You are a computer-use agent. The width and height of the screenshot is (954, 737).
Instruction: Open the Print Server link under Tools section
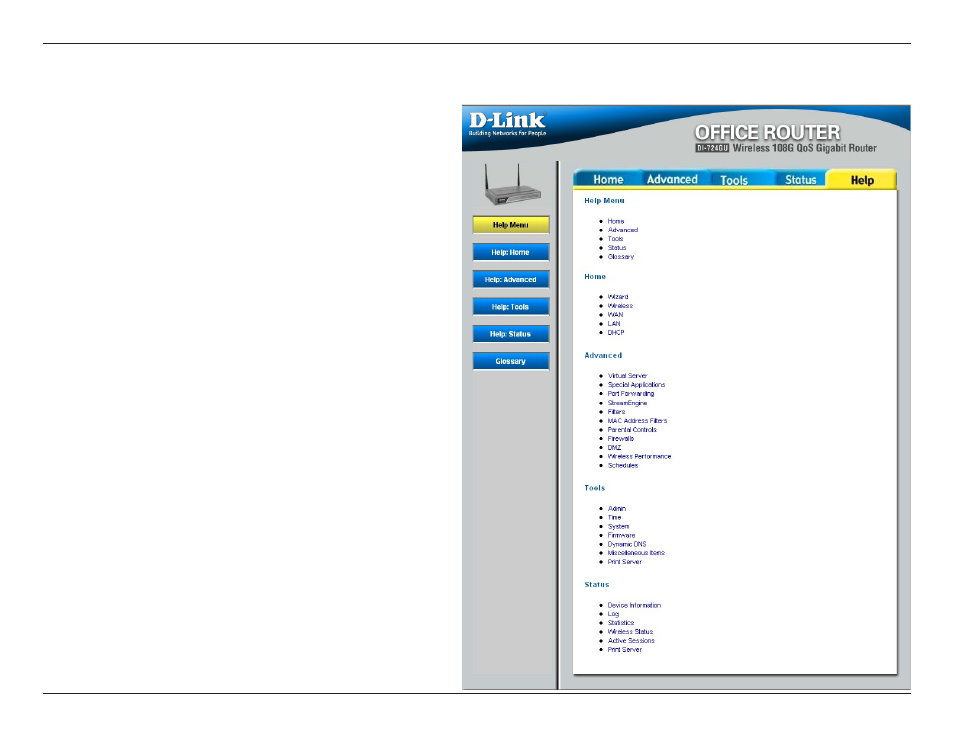click(x=624, y=562)
